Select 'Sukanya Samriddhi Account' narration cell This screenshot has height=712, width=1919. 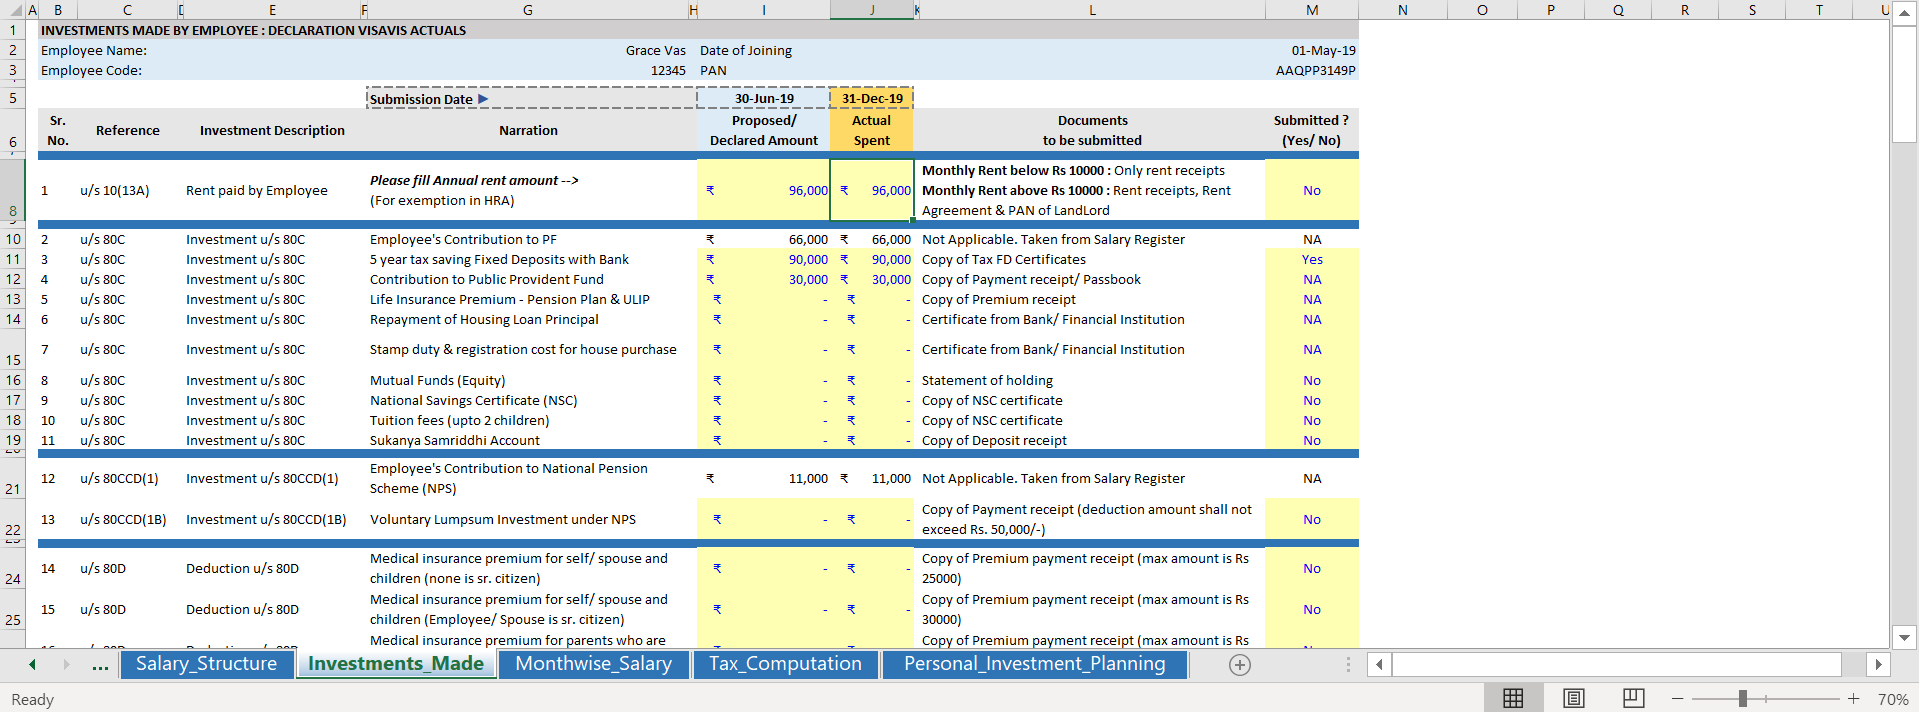528,440
